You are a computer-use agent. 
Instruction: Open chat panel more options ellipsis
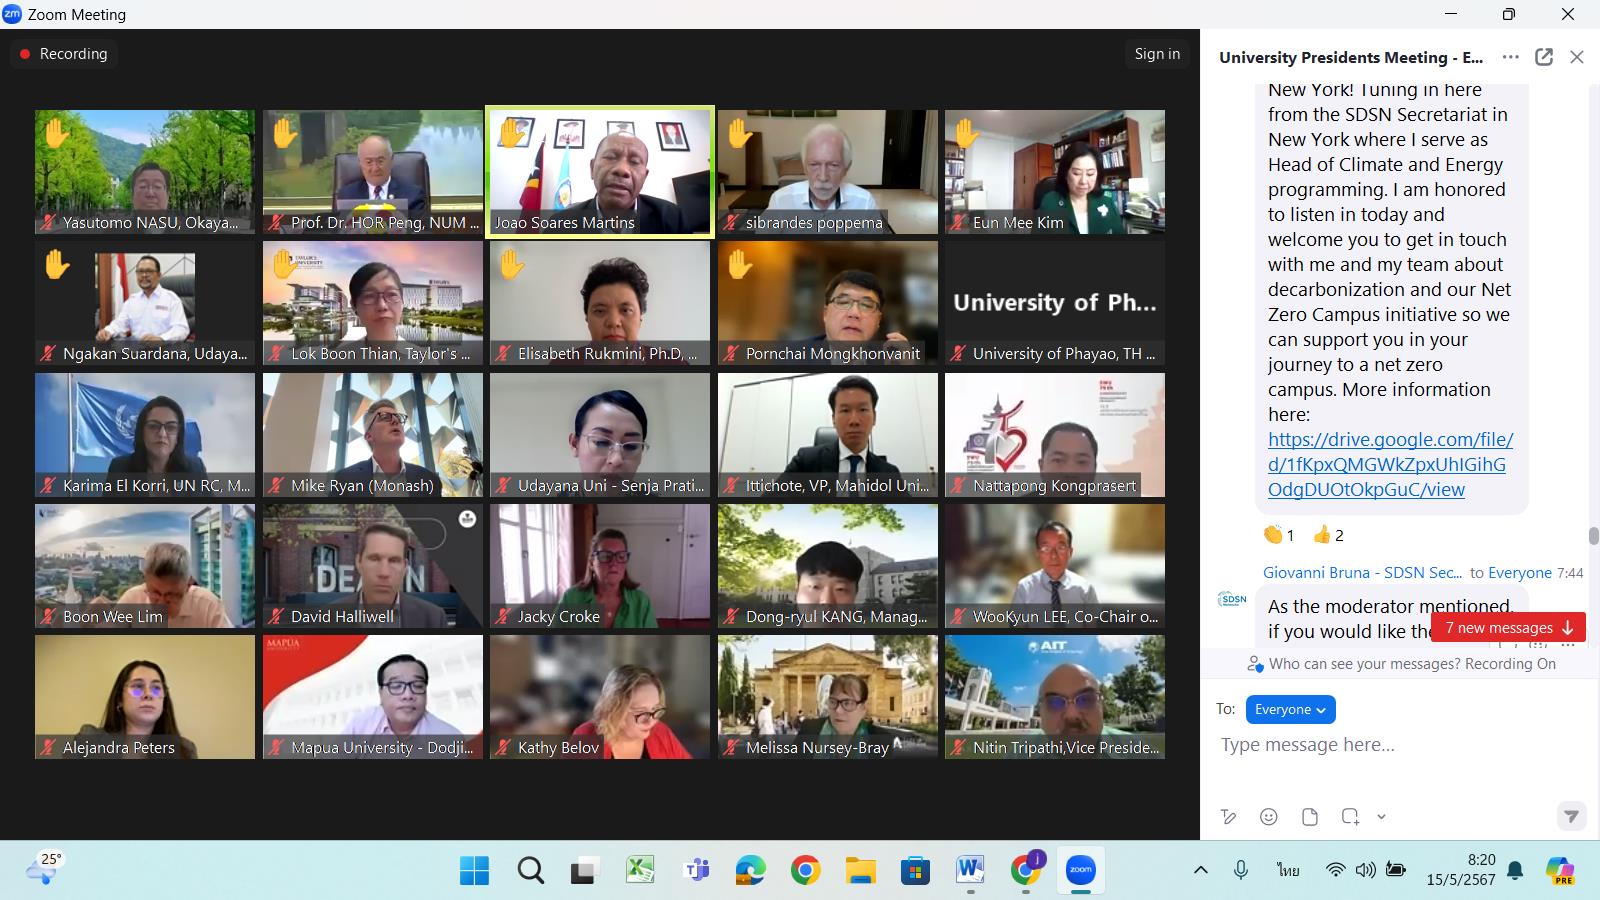(x=1511, y=57)
